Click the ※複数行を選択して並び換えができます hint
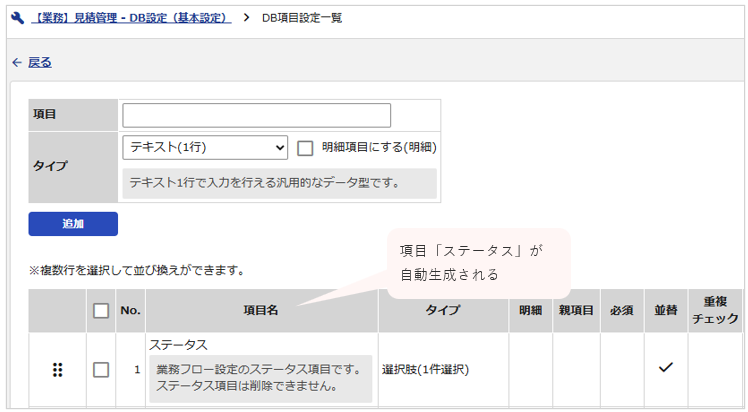The image size is (748, 412). click(x=137, y=271)
